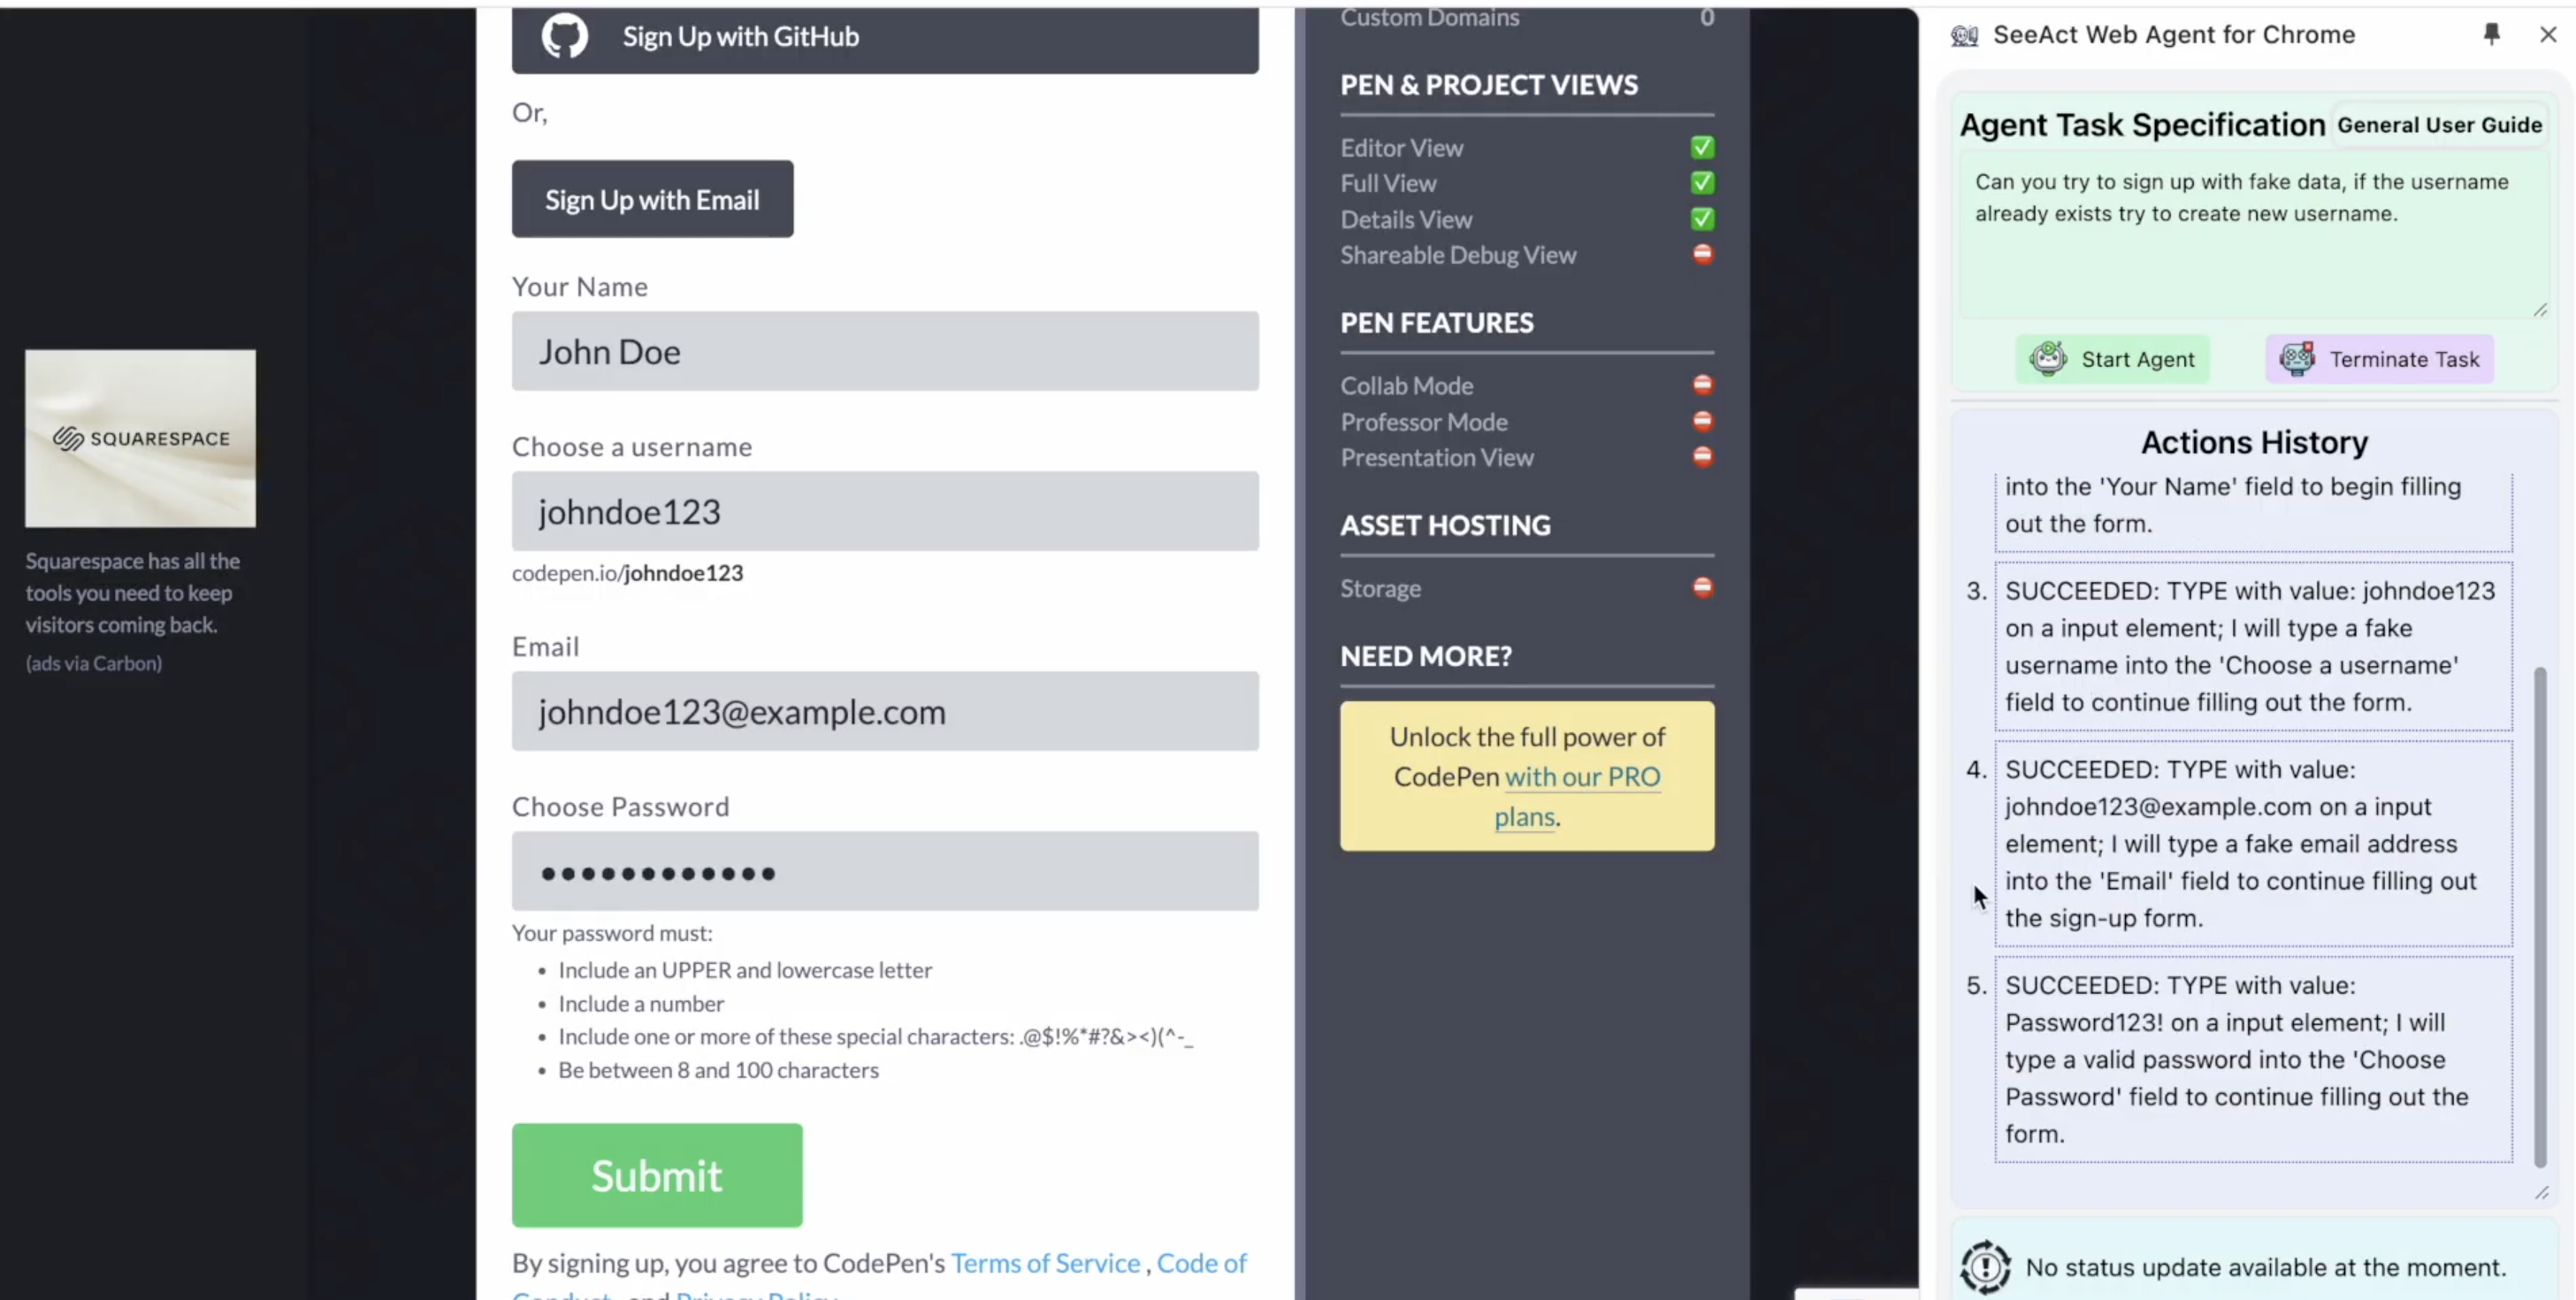
Task: Click the green Submit button
Action: (657, 1175)
